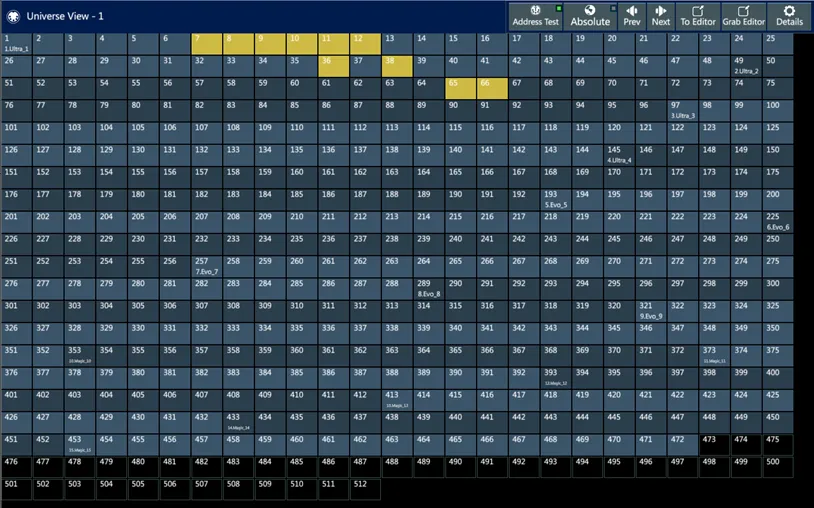Select address cell 97 labeled 3.Ultra_3
This screenshot has width=814, height=508.
pyautogui.click(x=683, y=111)
